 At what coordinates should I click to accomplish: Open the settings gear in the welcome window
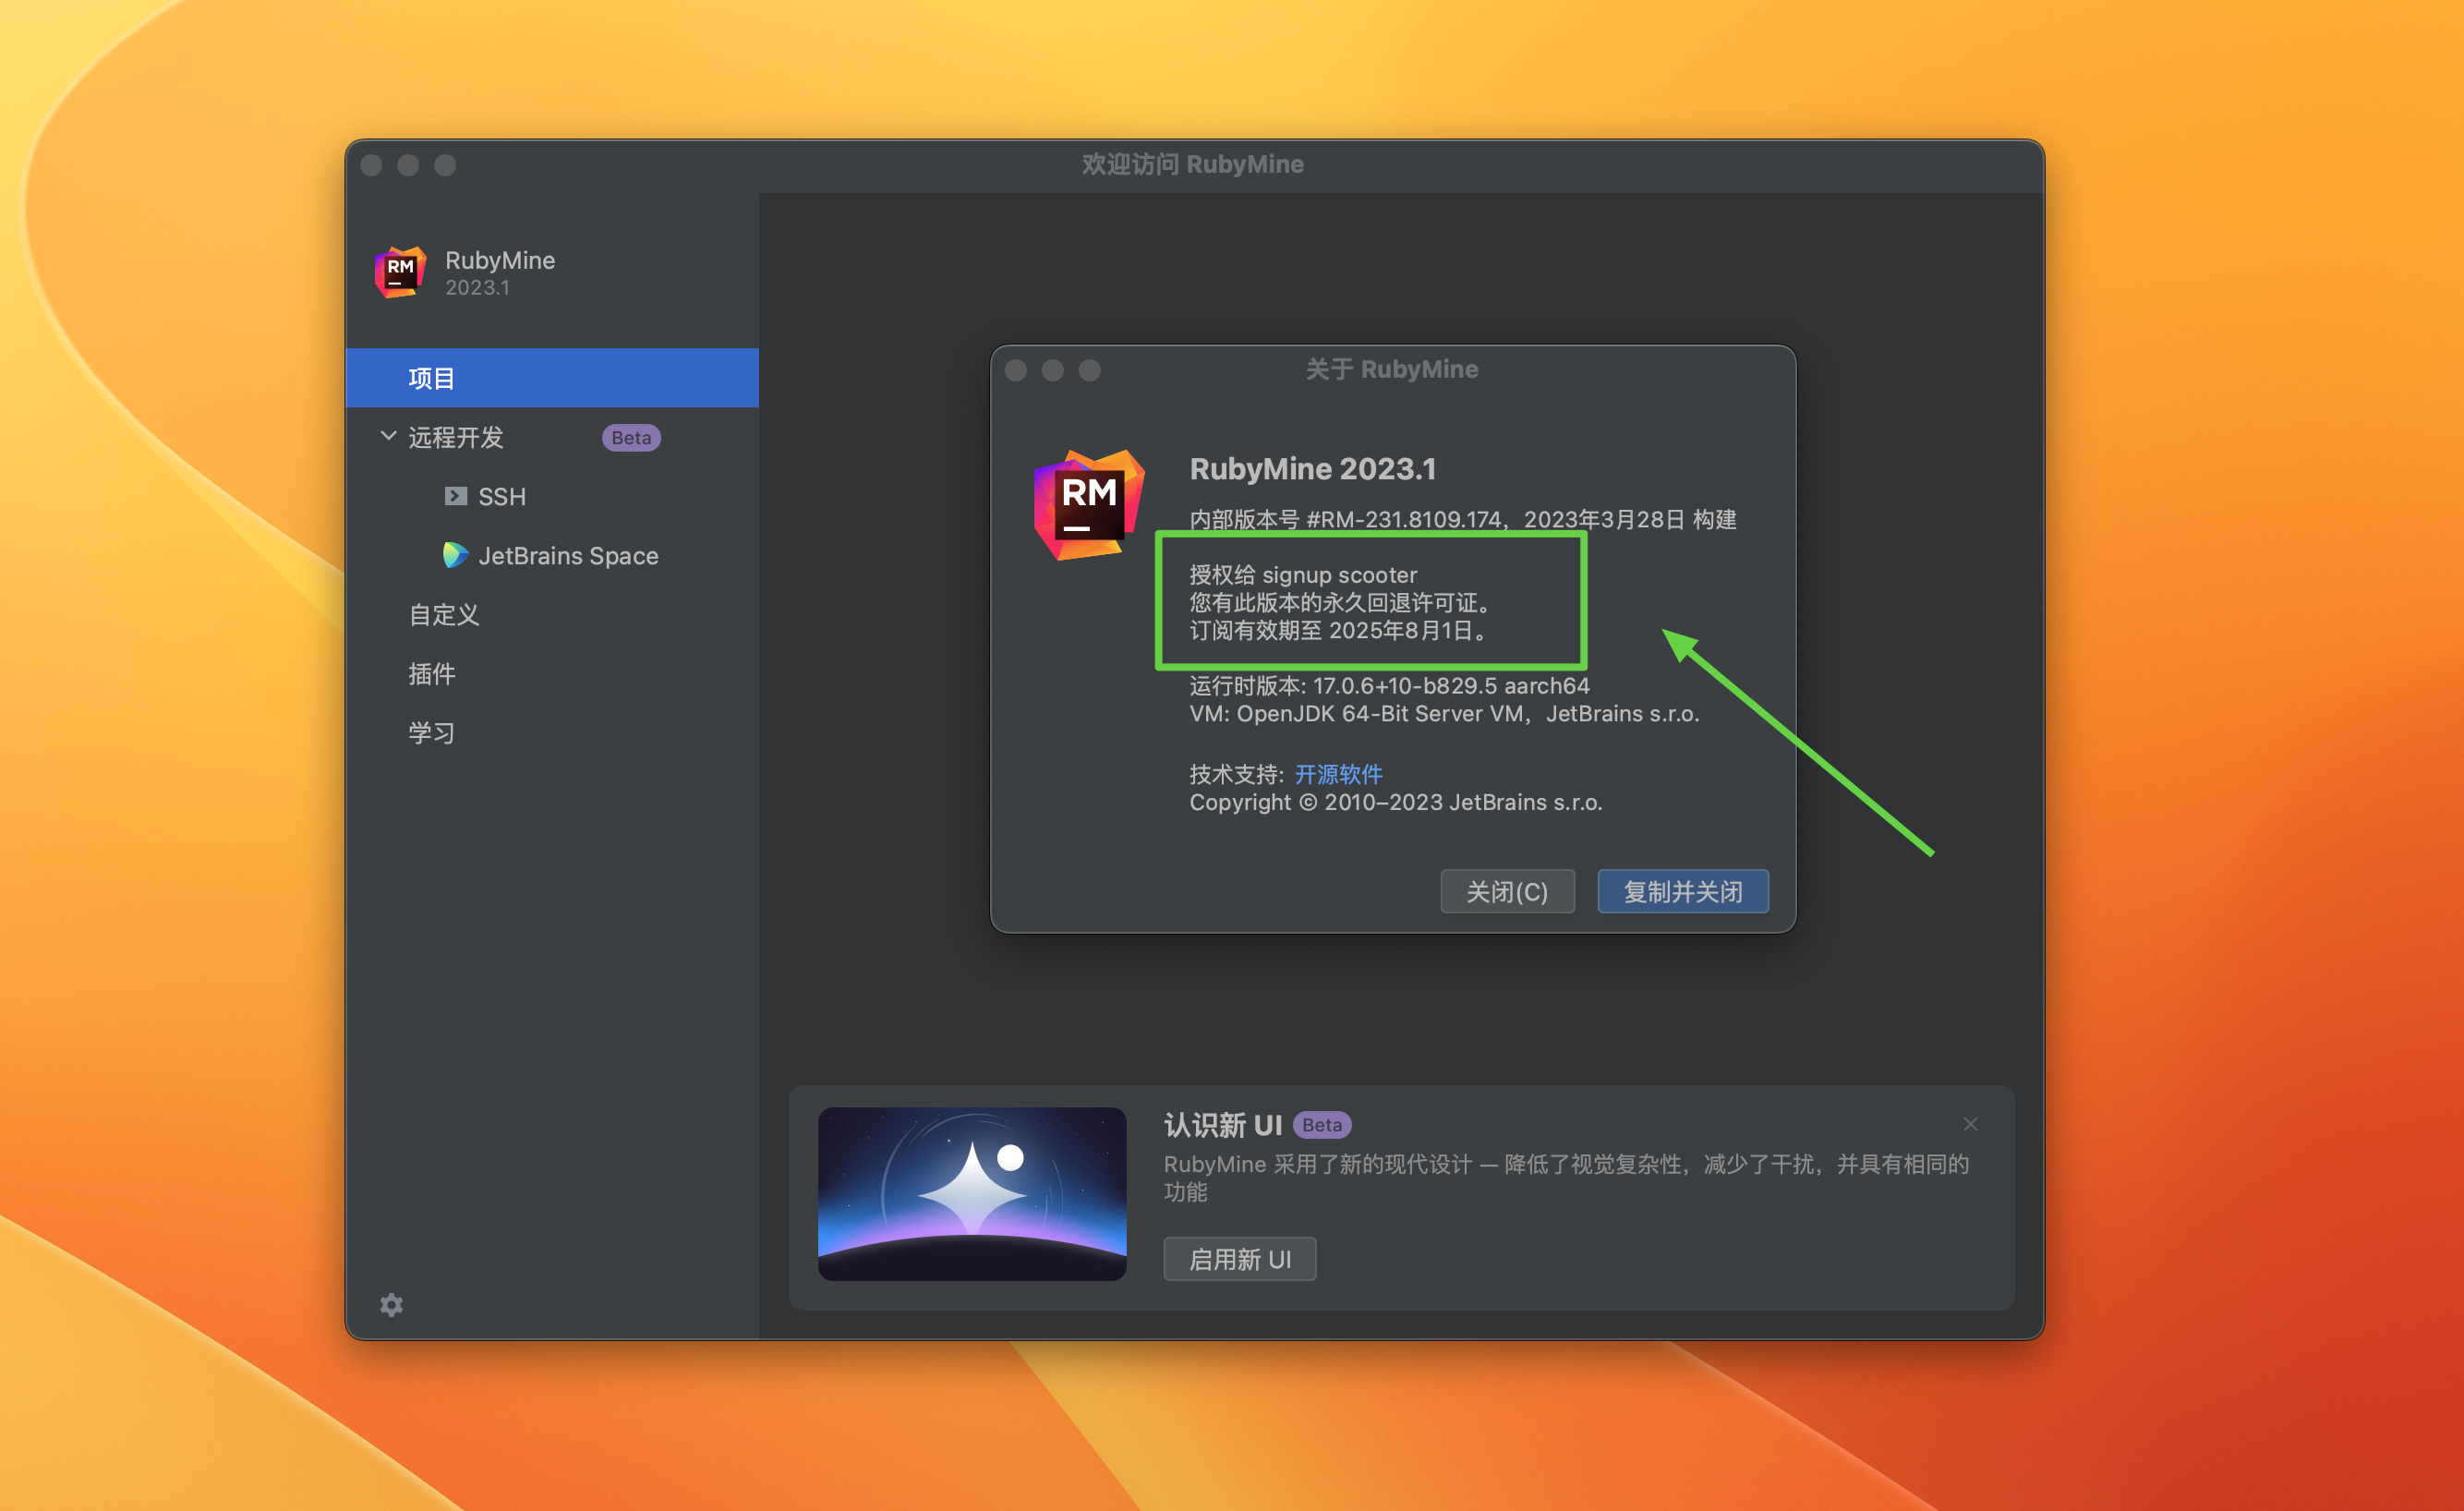[391, 1305]
